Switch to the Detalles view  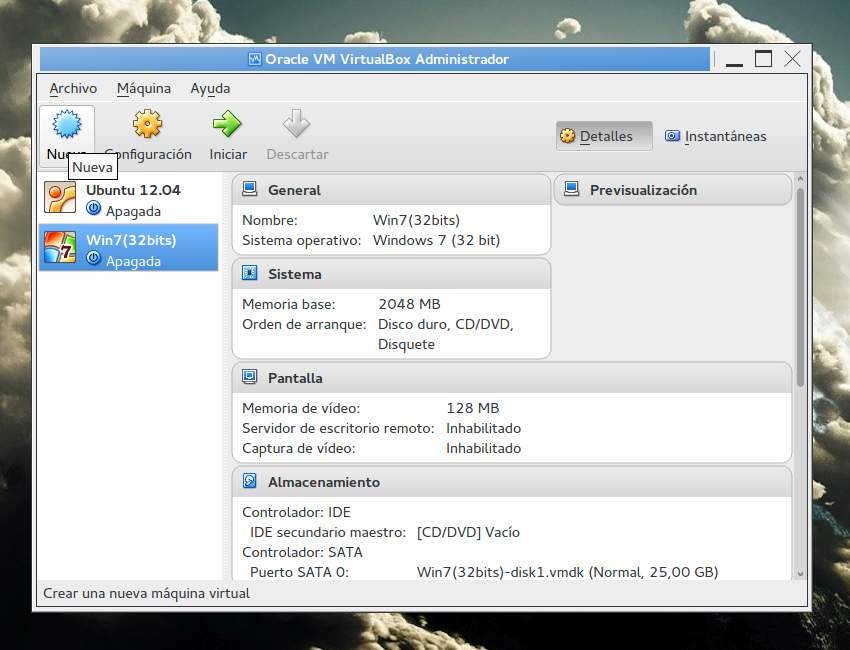click(604, 136)
